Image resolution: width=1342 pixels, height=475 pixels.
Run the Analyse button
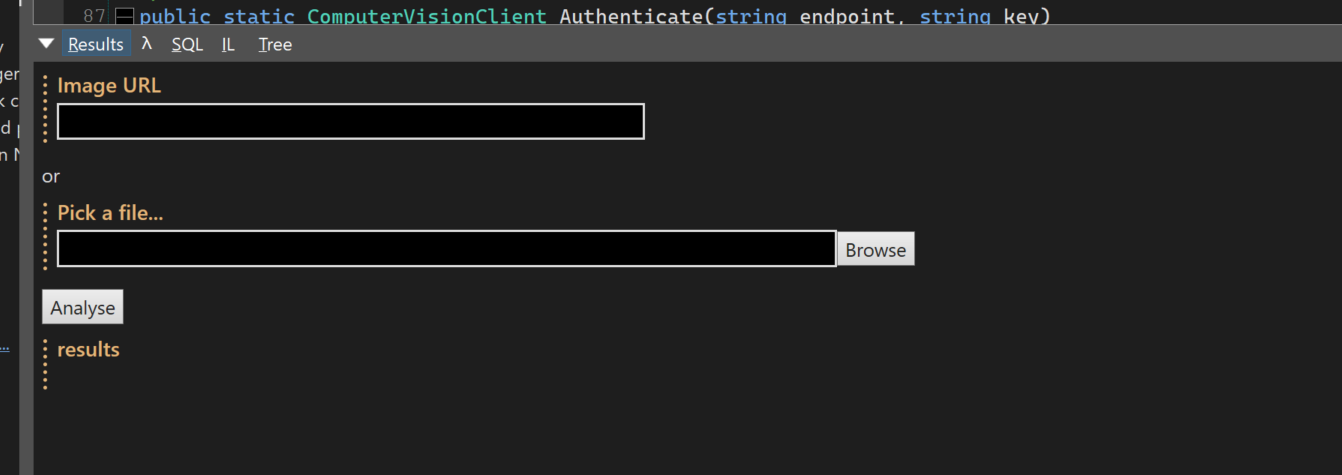[x=83, y=308]
